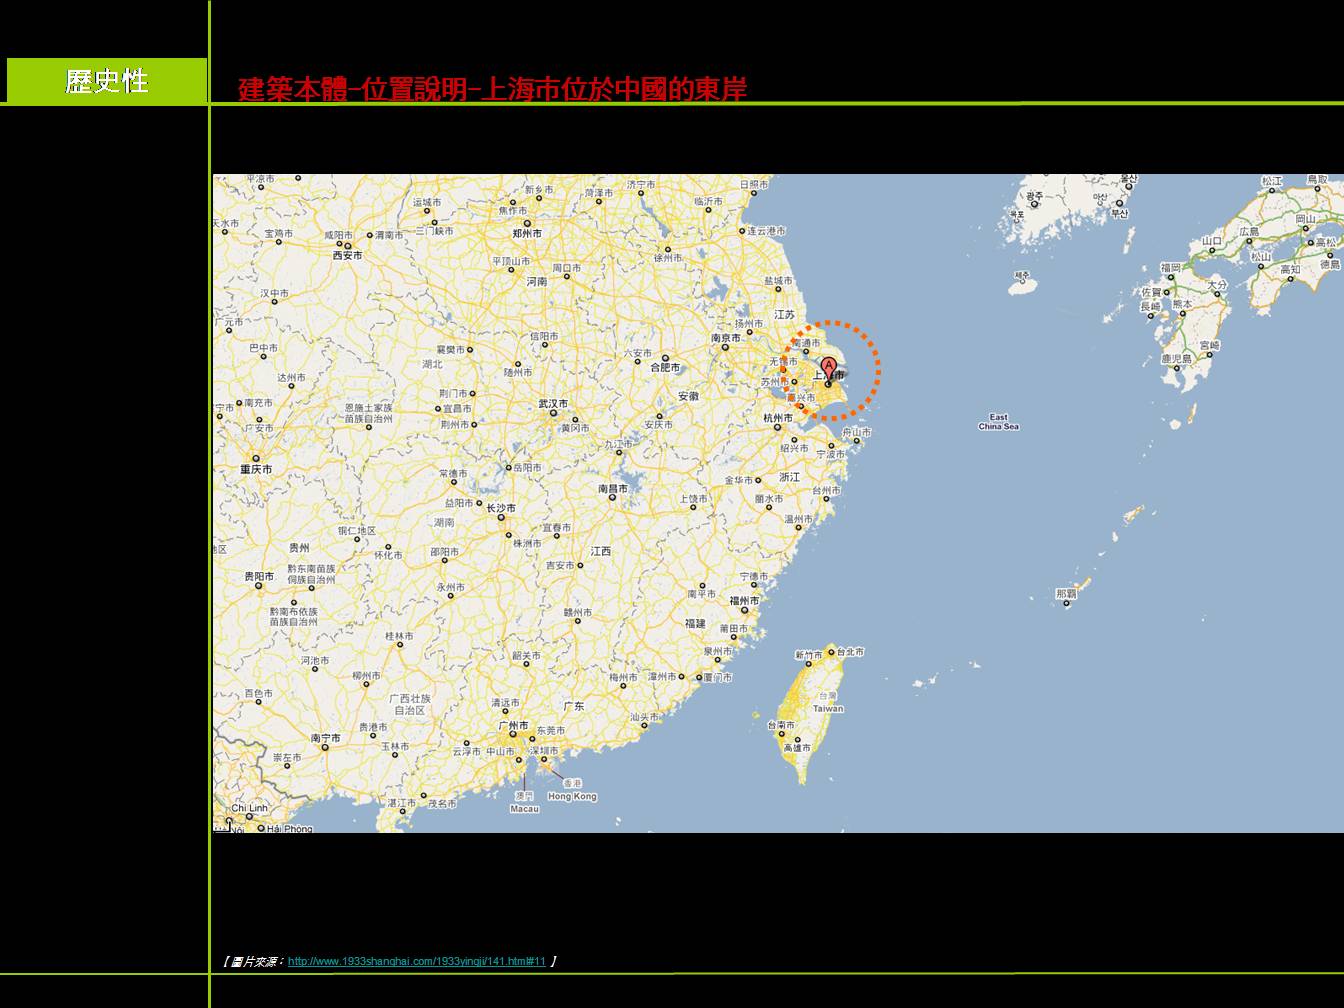
Task: Click the red slide title about 上海市 location
Action: [x=492, y=89]
